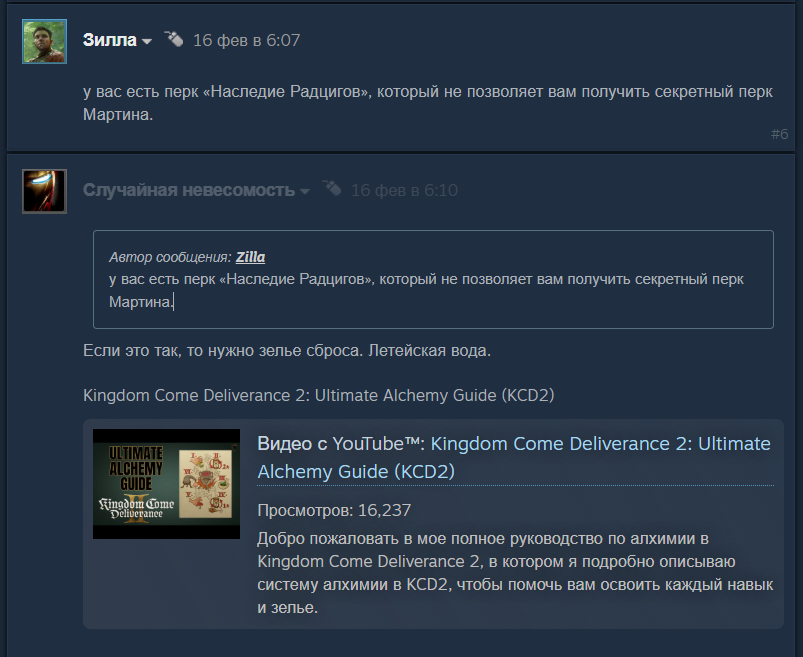Click the quoted message box from Zilla
Screen dimensions: 803x657
point(433,280)
